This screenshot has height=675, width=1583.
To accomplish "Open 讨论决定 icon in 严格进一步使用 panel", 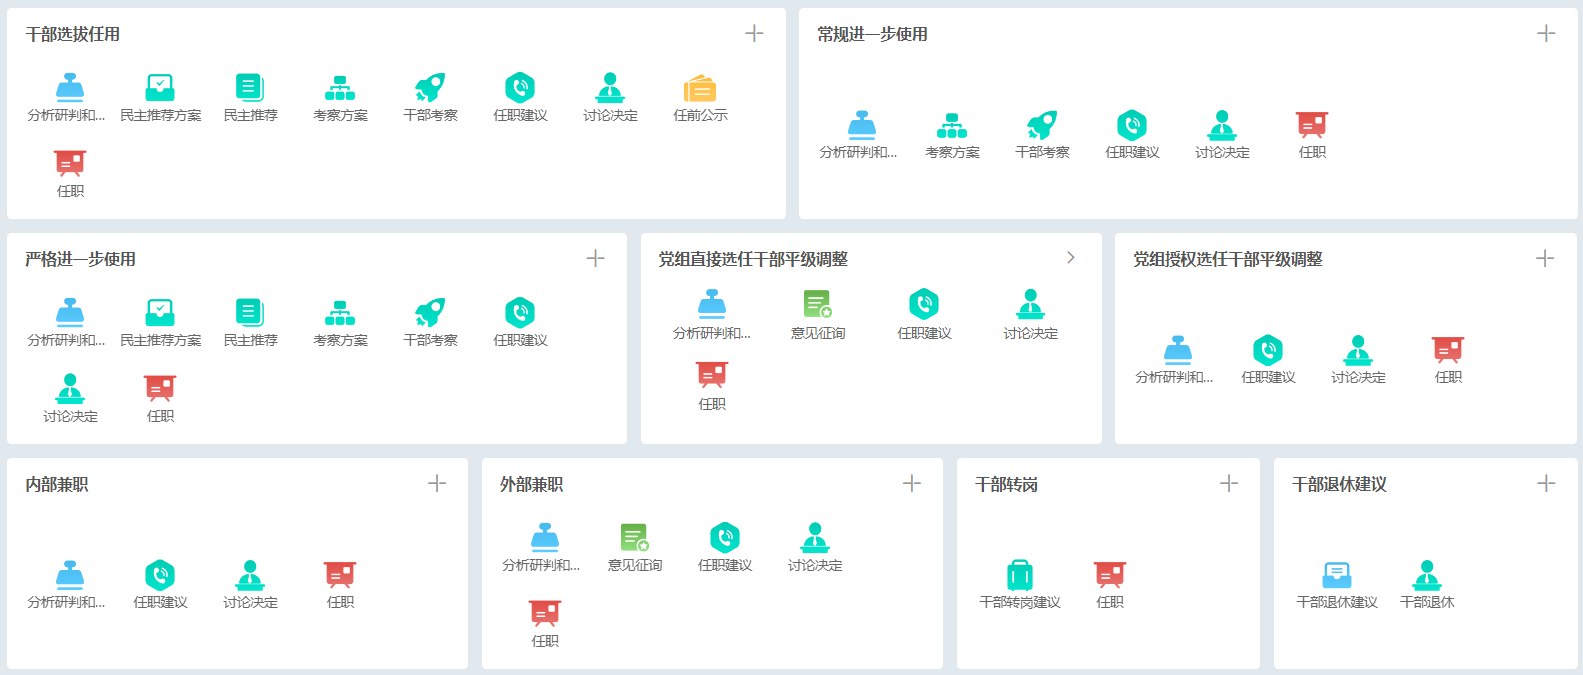I will pyautogui.click(x=70, y=389).
